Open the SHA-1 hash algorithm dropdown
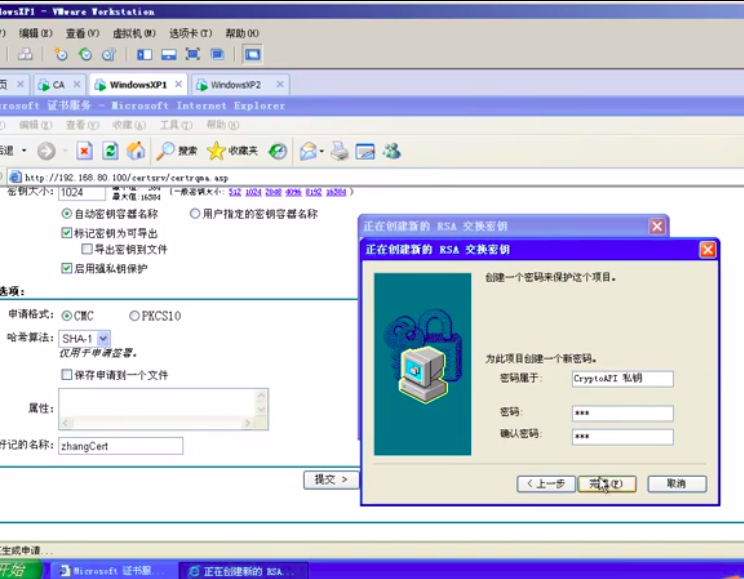 103,338
